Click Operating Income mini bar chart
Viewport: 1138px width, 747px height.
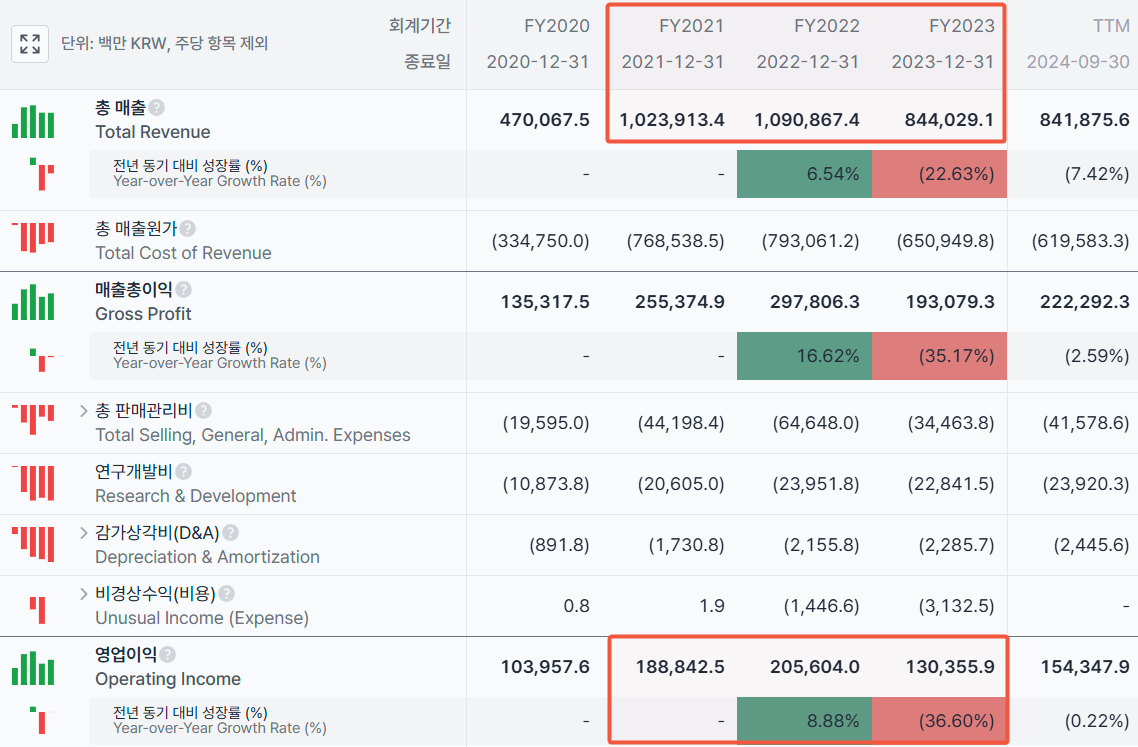click(33, 668)
